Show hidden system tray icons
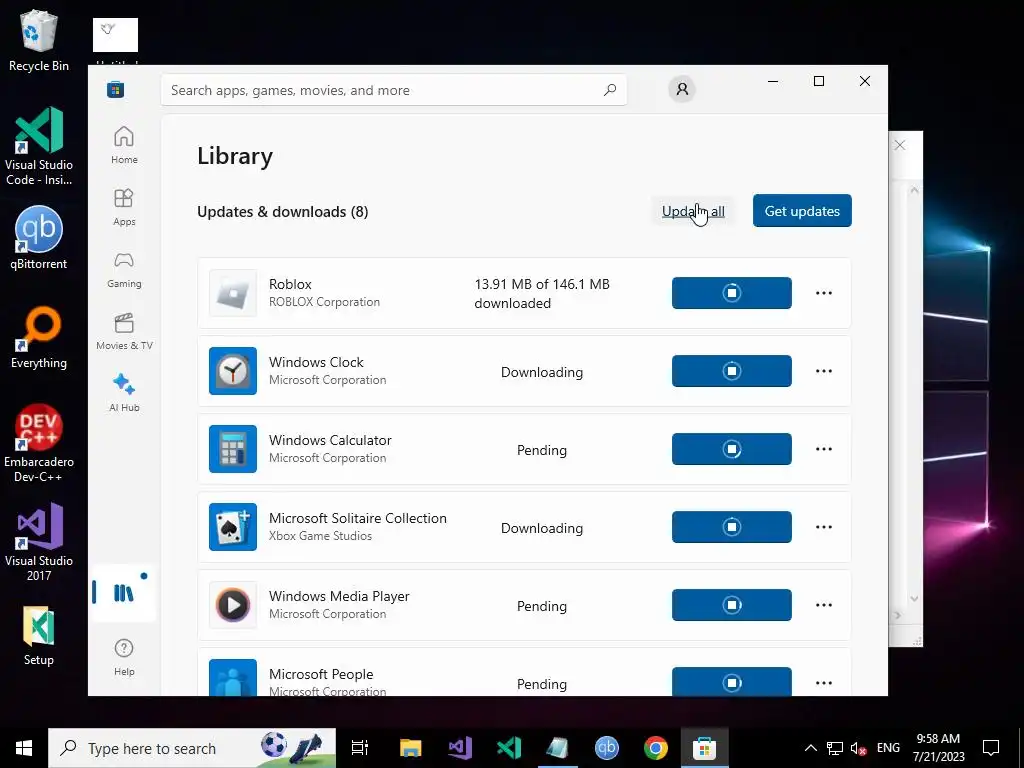 coord(810,748)
